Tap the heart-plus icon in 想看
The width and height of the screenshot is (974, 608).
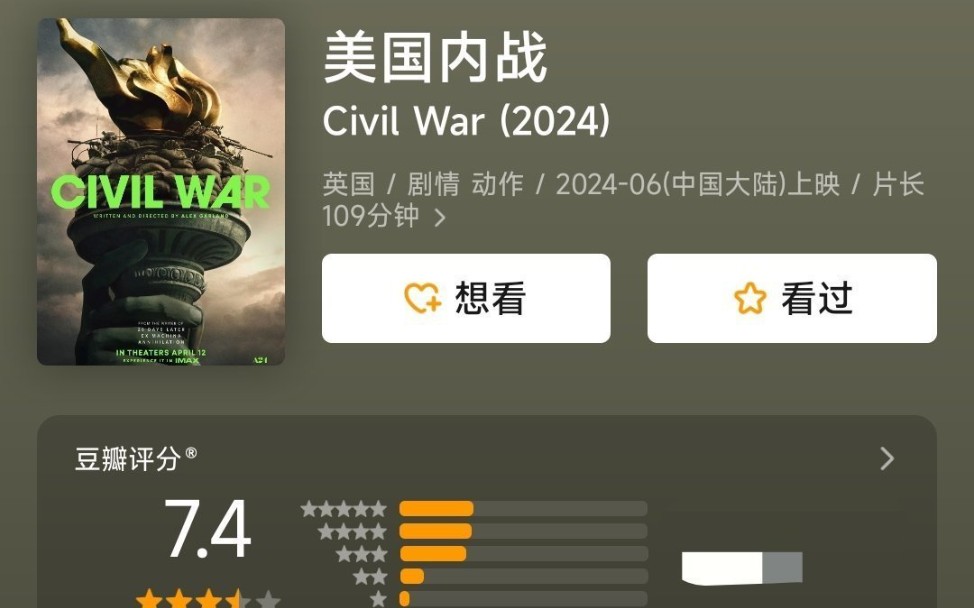coord(423,297)
